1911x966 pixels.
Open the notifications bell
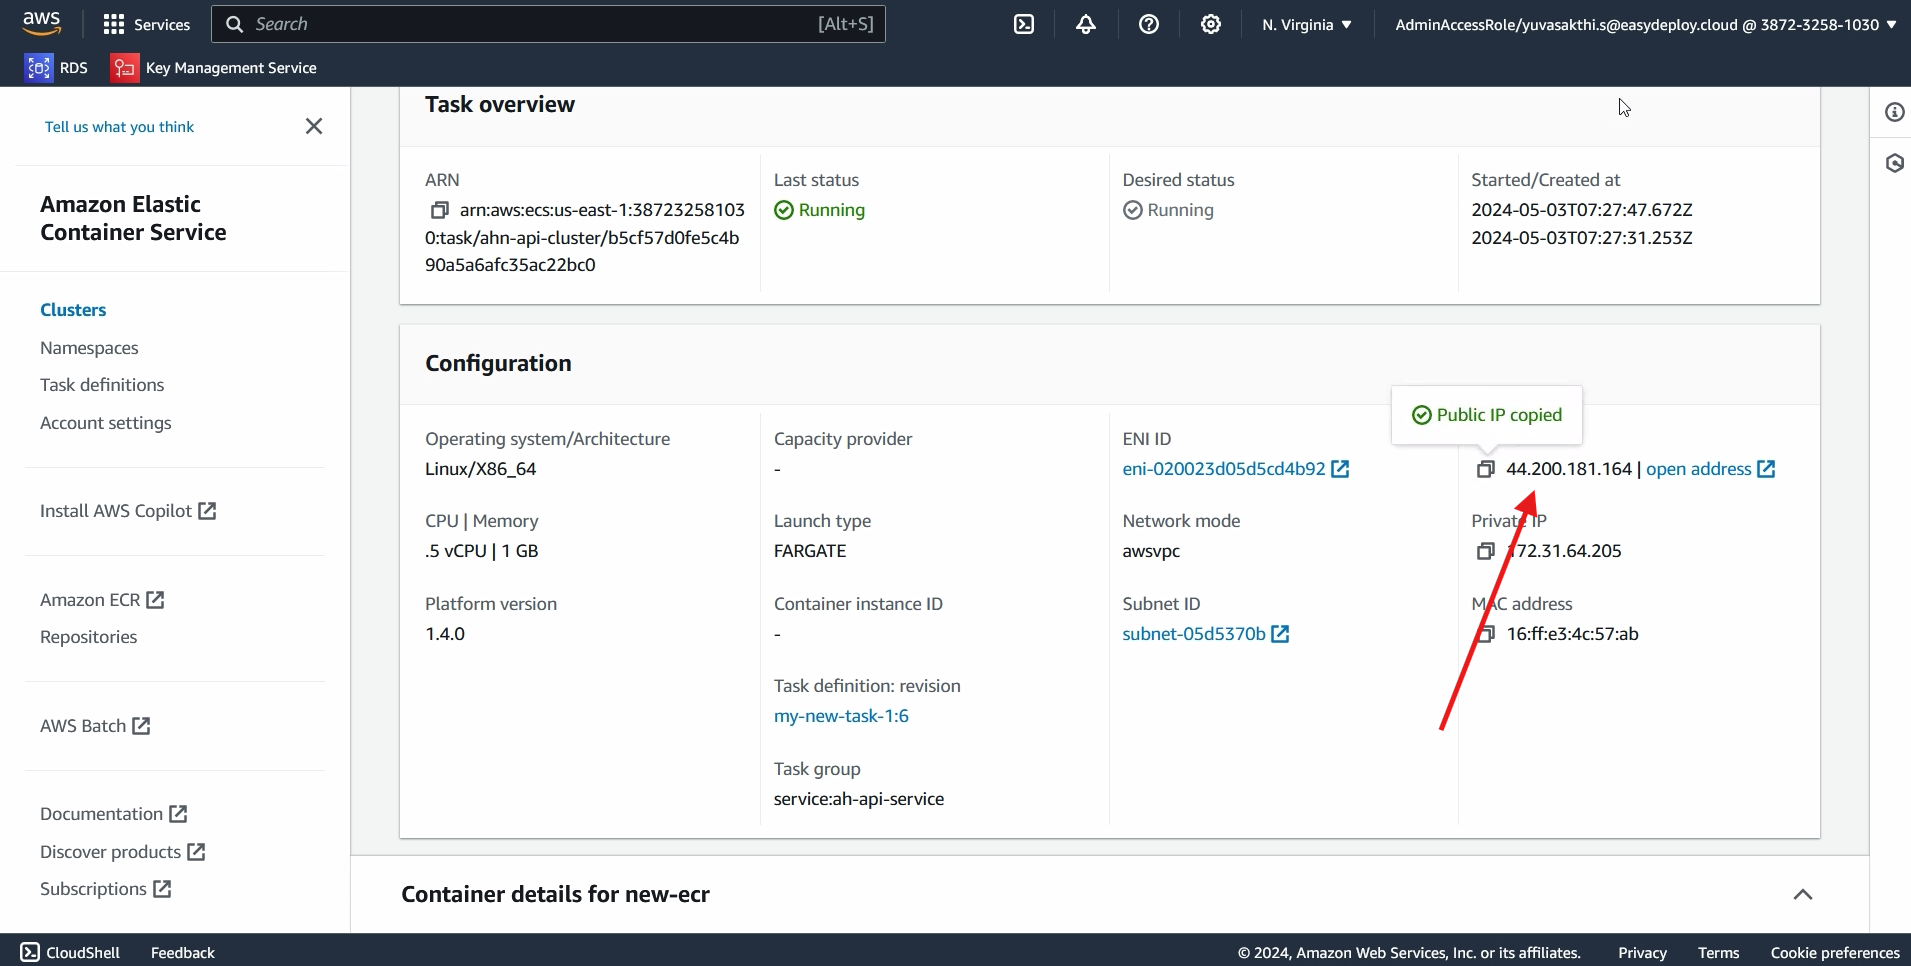point(1086,24)
